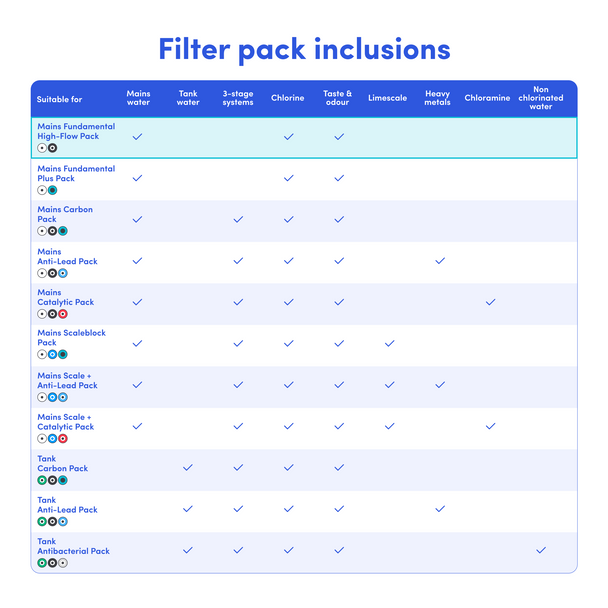Click the red filter icon under Mains Scale + Catalytic Pack
The image size is (608, 608).
(63, 439)
